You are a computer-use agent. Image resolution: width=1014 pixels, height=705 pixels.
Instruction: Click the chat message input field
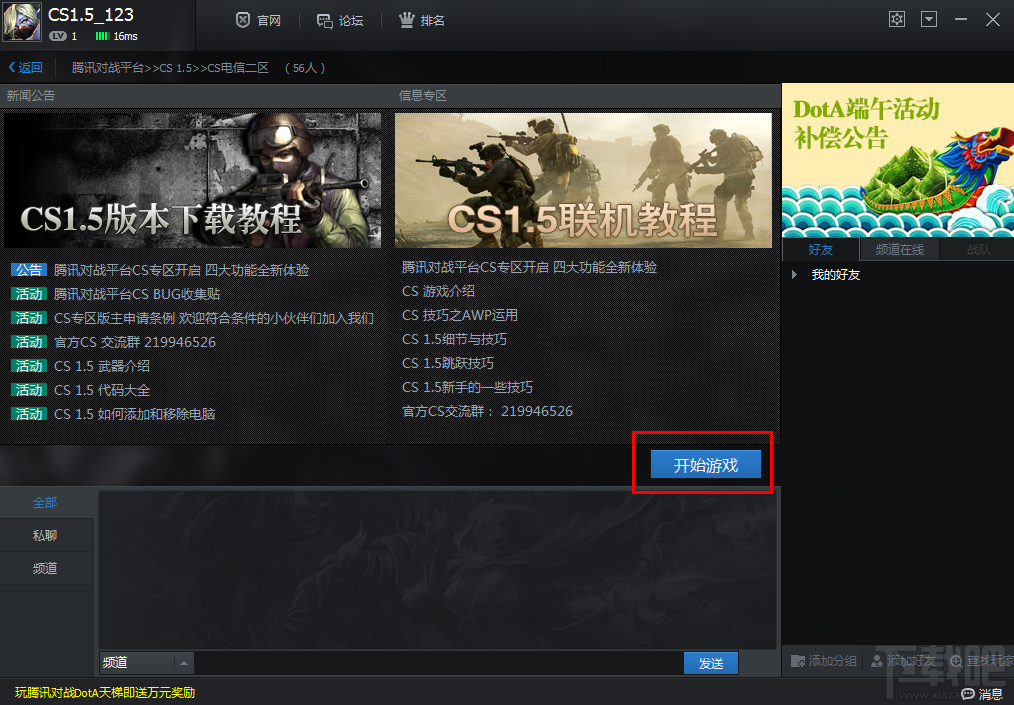438,662
